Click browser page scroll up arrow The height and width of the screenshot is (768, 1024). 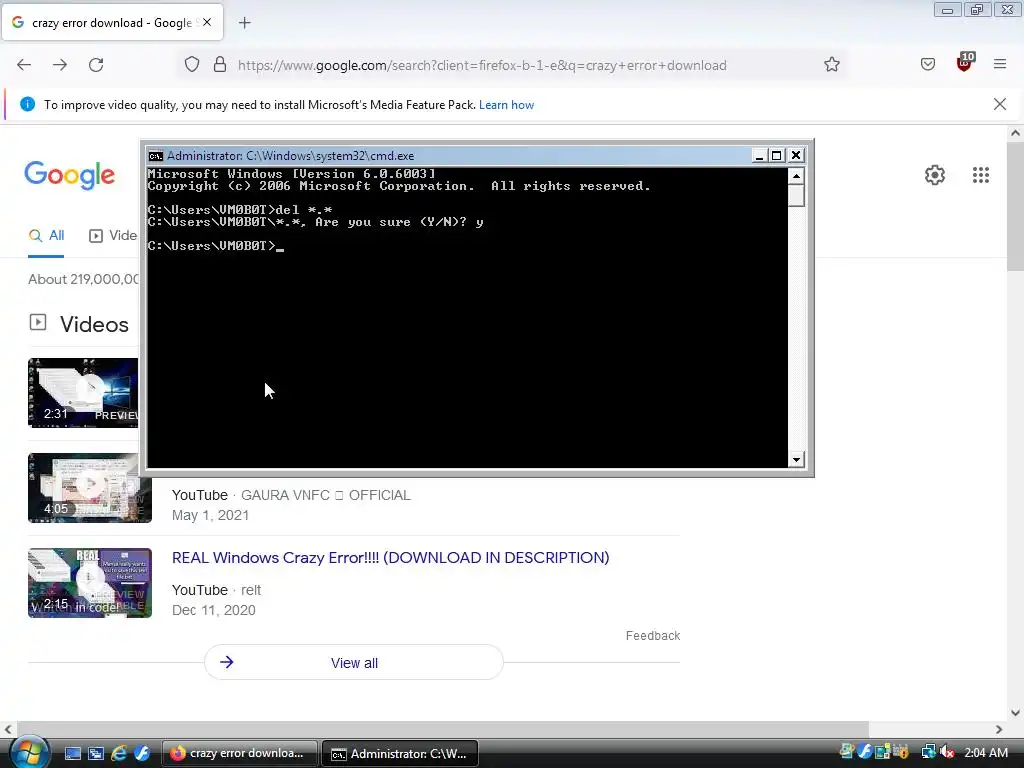[x=1015, y=133]
